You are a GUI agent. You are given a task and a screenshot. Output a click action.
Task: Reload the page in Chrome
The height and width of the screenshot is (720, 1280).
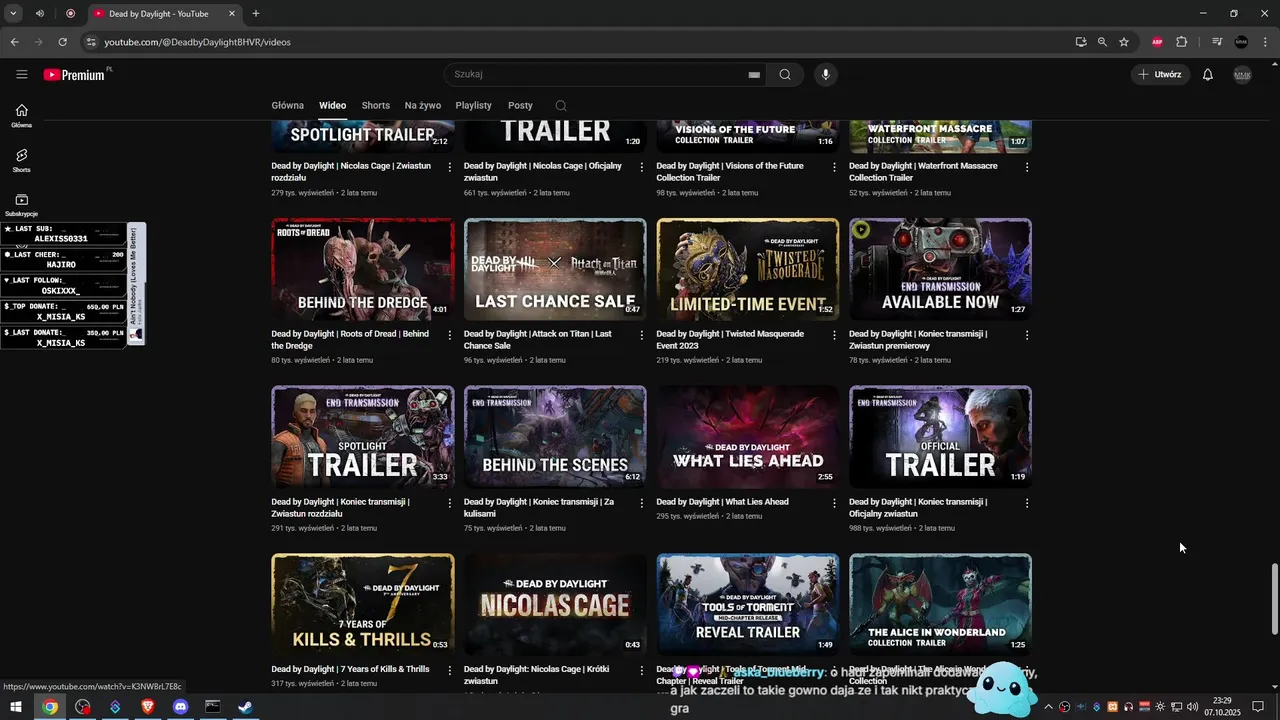(x=62, y=42)
